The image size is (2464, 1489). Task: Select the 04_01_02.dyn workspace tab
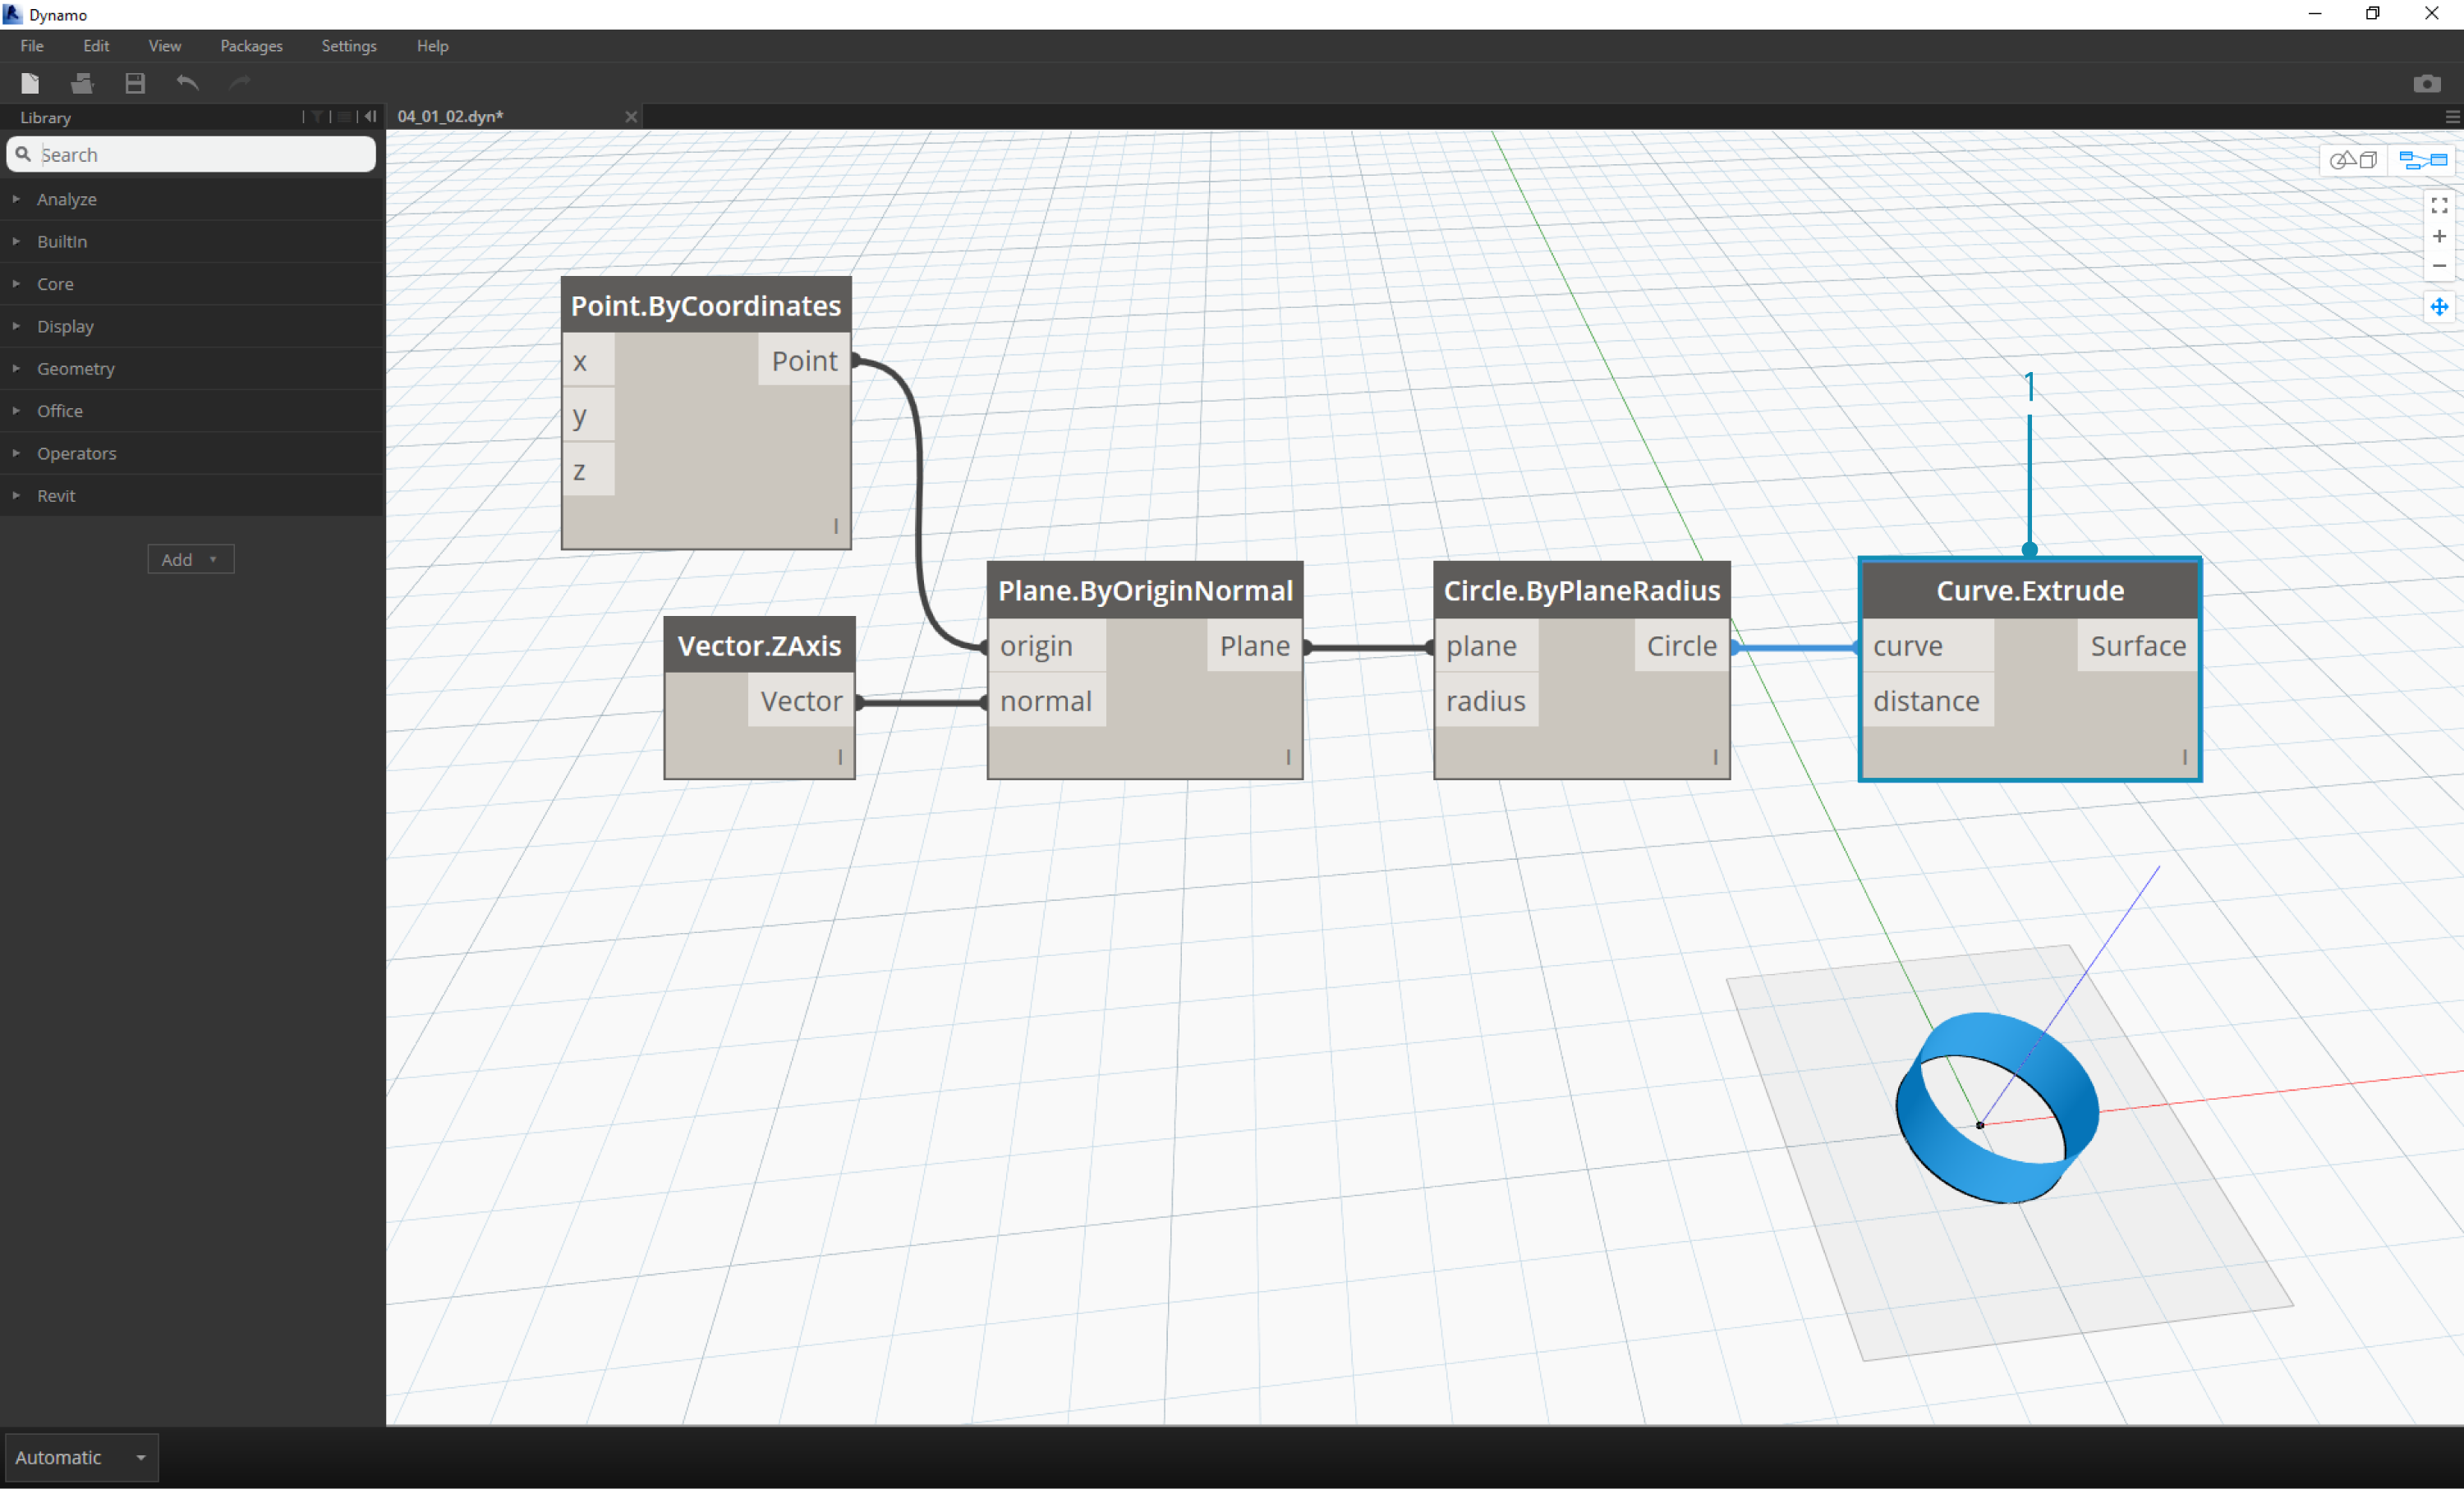pos(515,116)
